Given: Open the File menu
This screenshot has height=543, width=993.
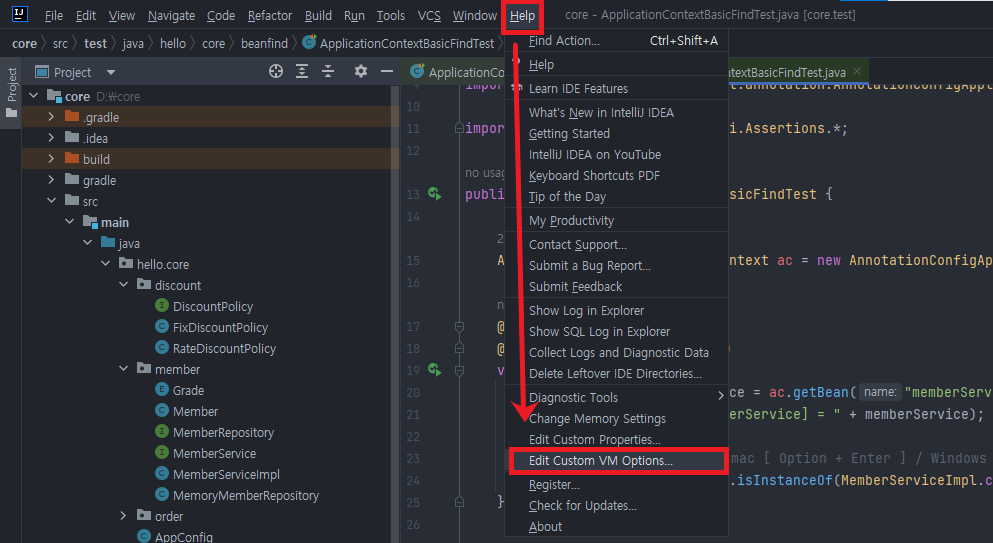Looking at the screenshot, I should point(54,15).
